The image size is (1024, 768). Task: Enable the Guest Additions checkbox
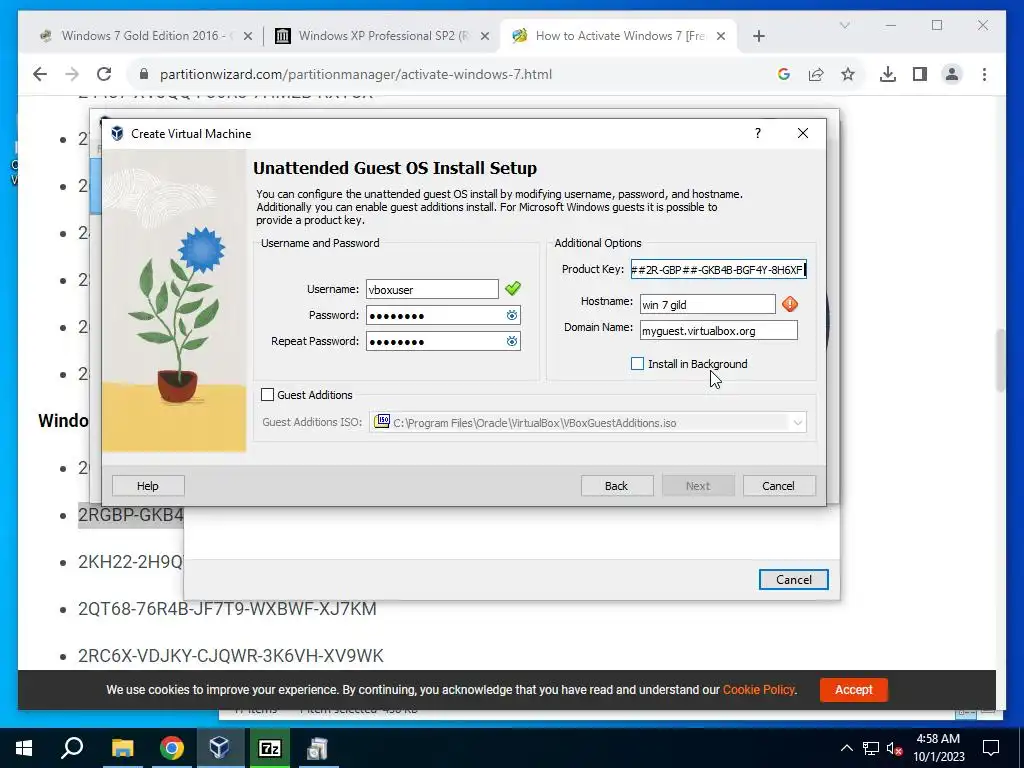tap(267, 394)
